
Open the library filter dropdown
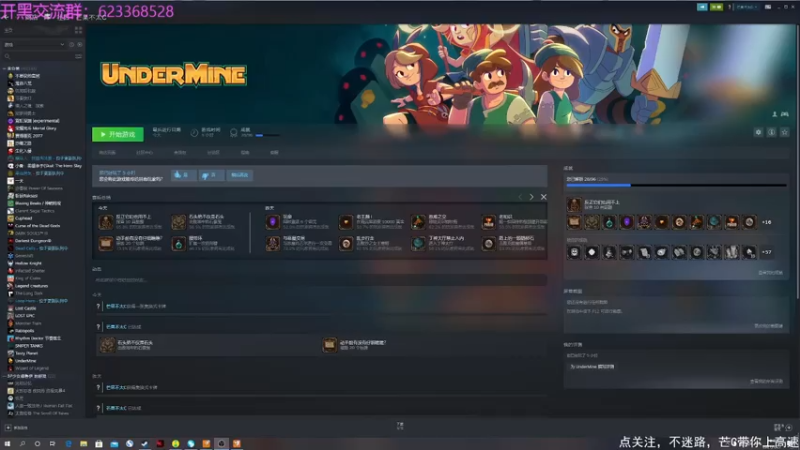[x=35, y=44]
